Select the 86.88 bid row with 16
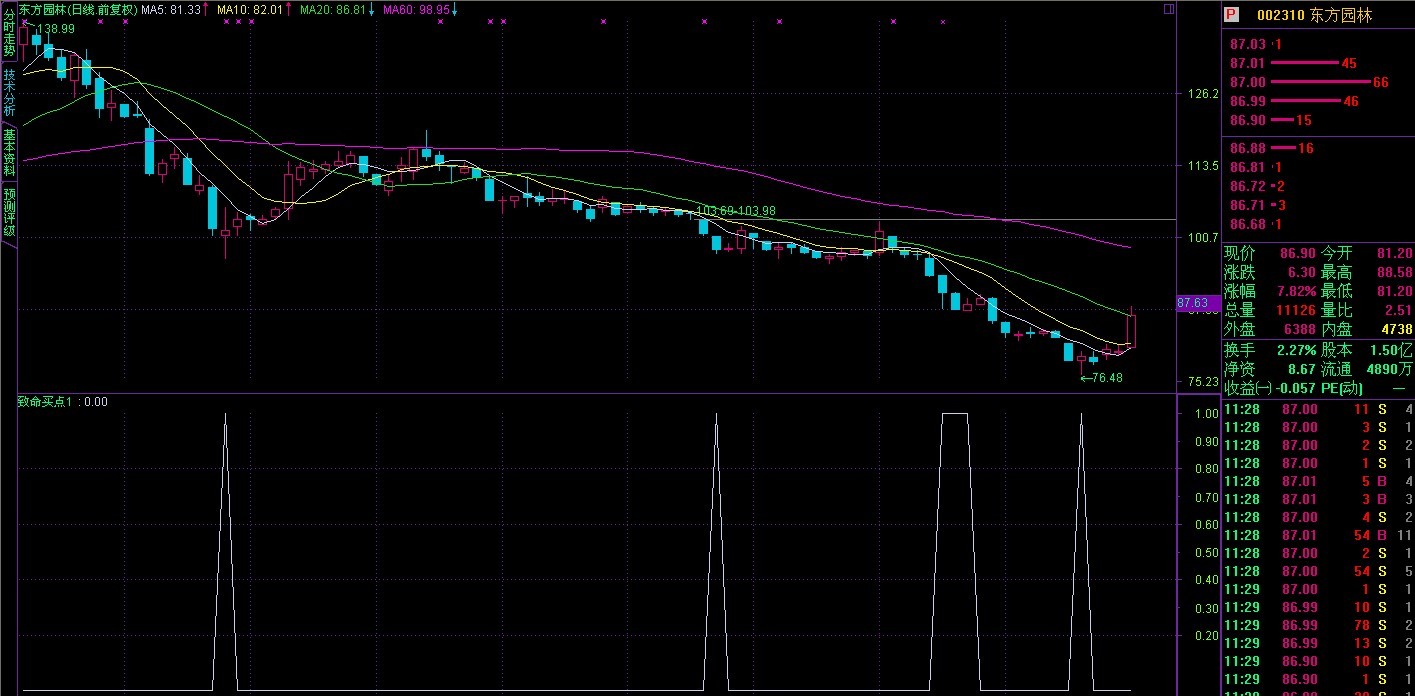 1318,148
